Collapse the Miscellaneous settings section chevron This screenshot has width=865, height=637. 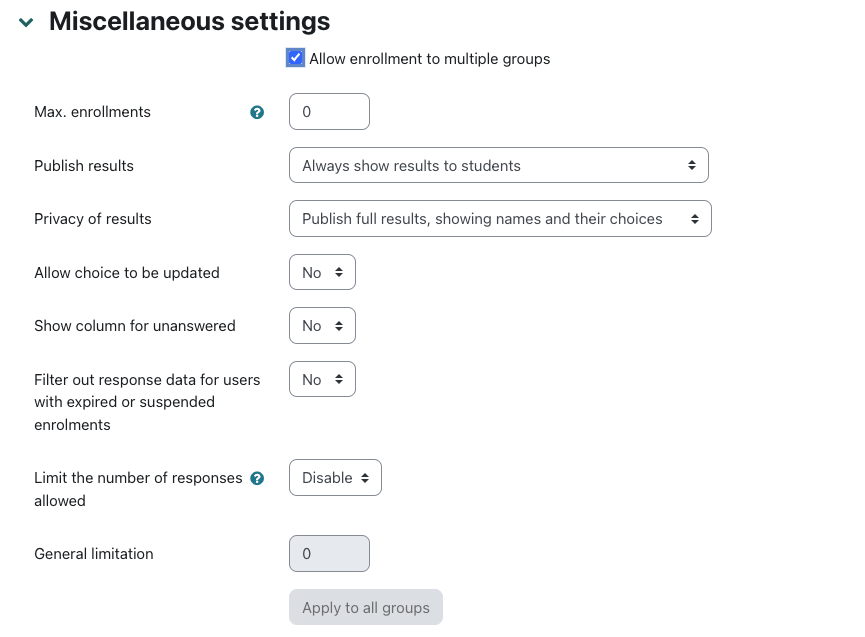tap(26, 22)
